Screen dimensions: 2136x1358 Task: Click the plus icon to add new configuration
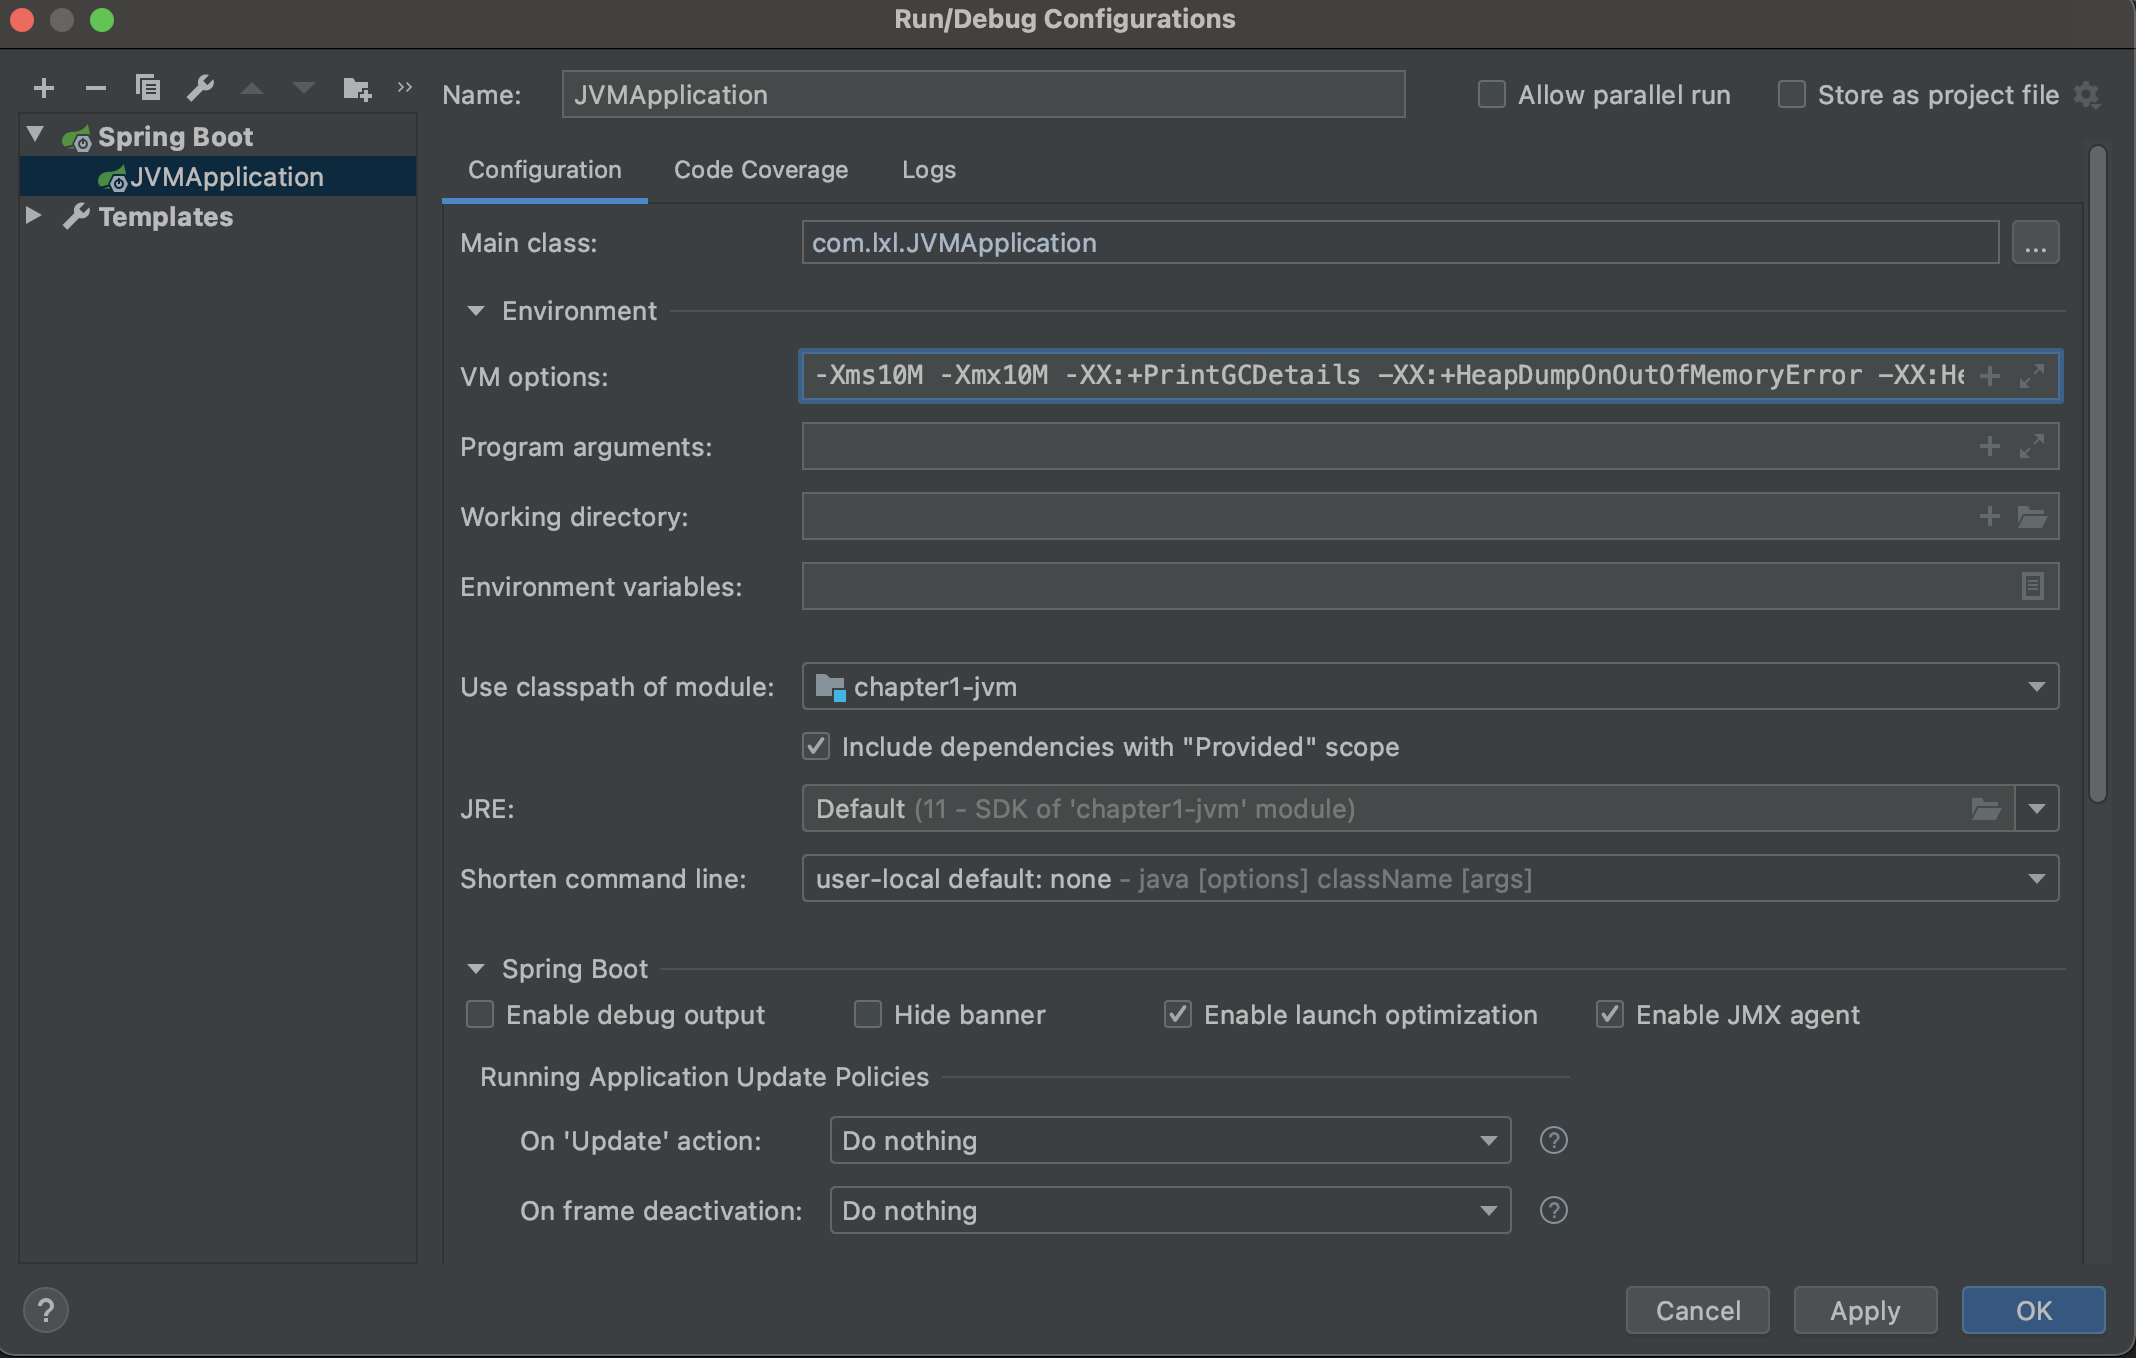(43, 89)
